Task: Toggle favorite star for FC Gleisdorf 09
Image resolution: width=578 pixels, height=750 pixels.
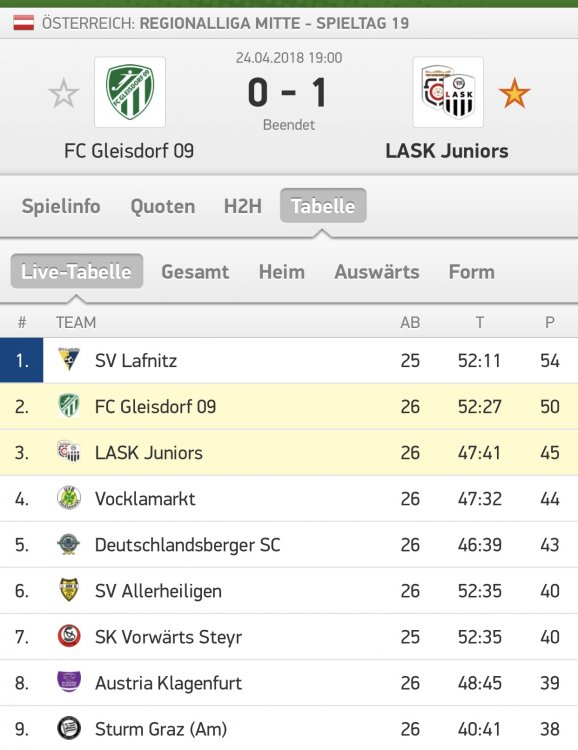Action: [x=64, y=94]
